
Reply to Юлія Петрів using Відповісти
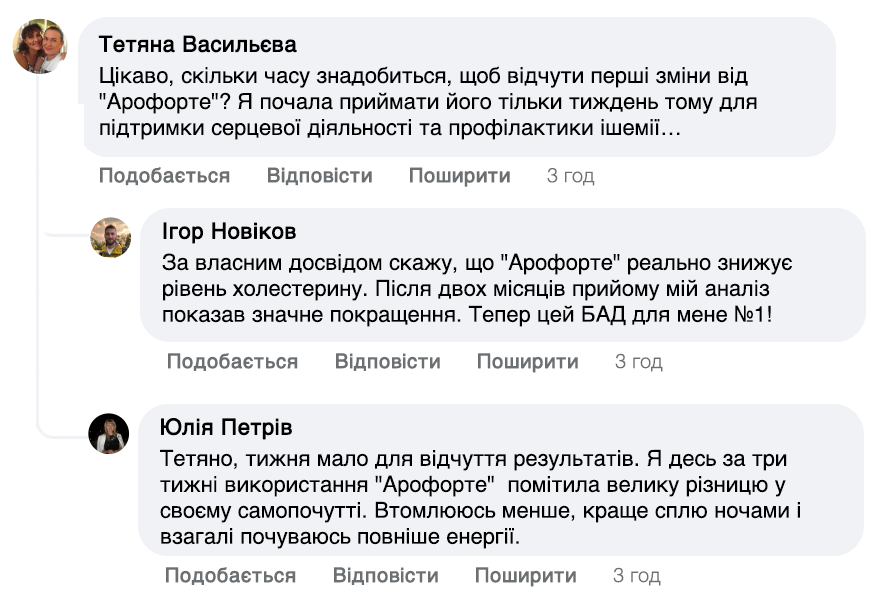pyautogui.click(x=385, y=575)
